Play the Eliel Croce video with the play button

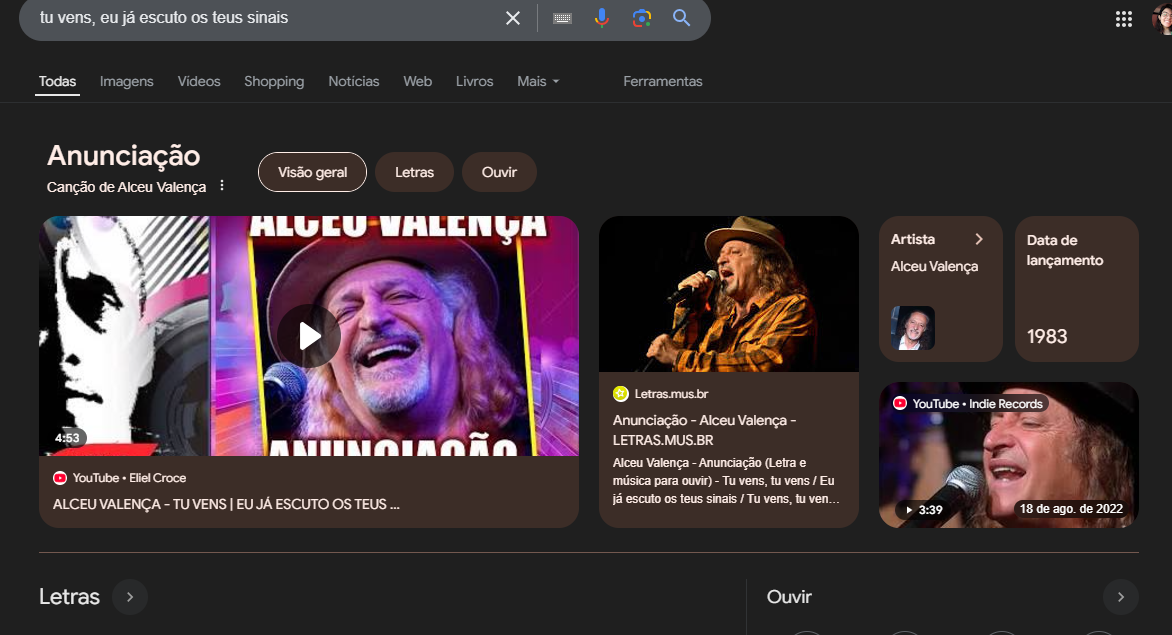tap(309, 336)
